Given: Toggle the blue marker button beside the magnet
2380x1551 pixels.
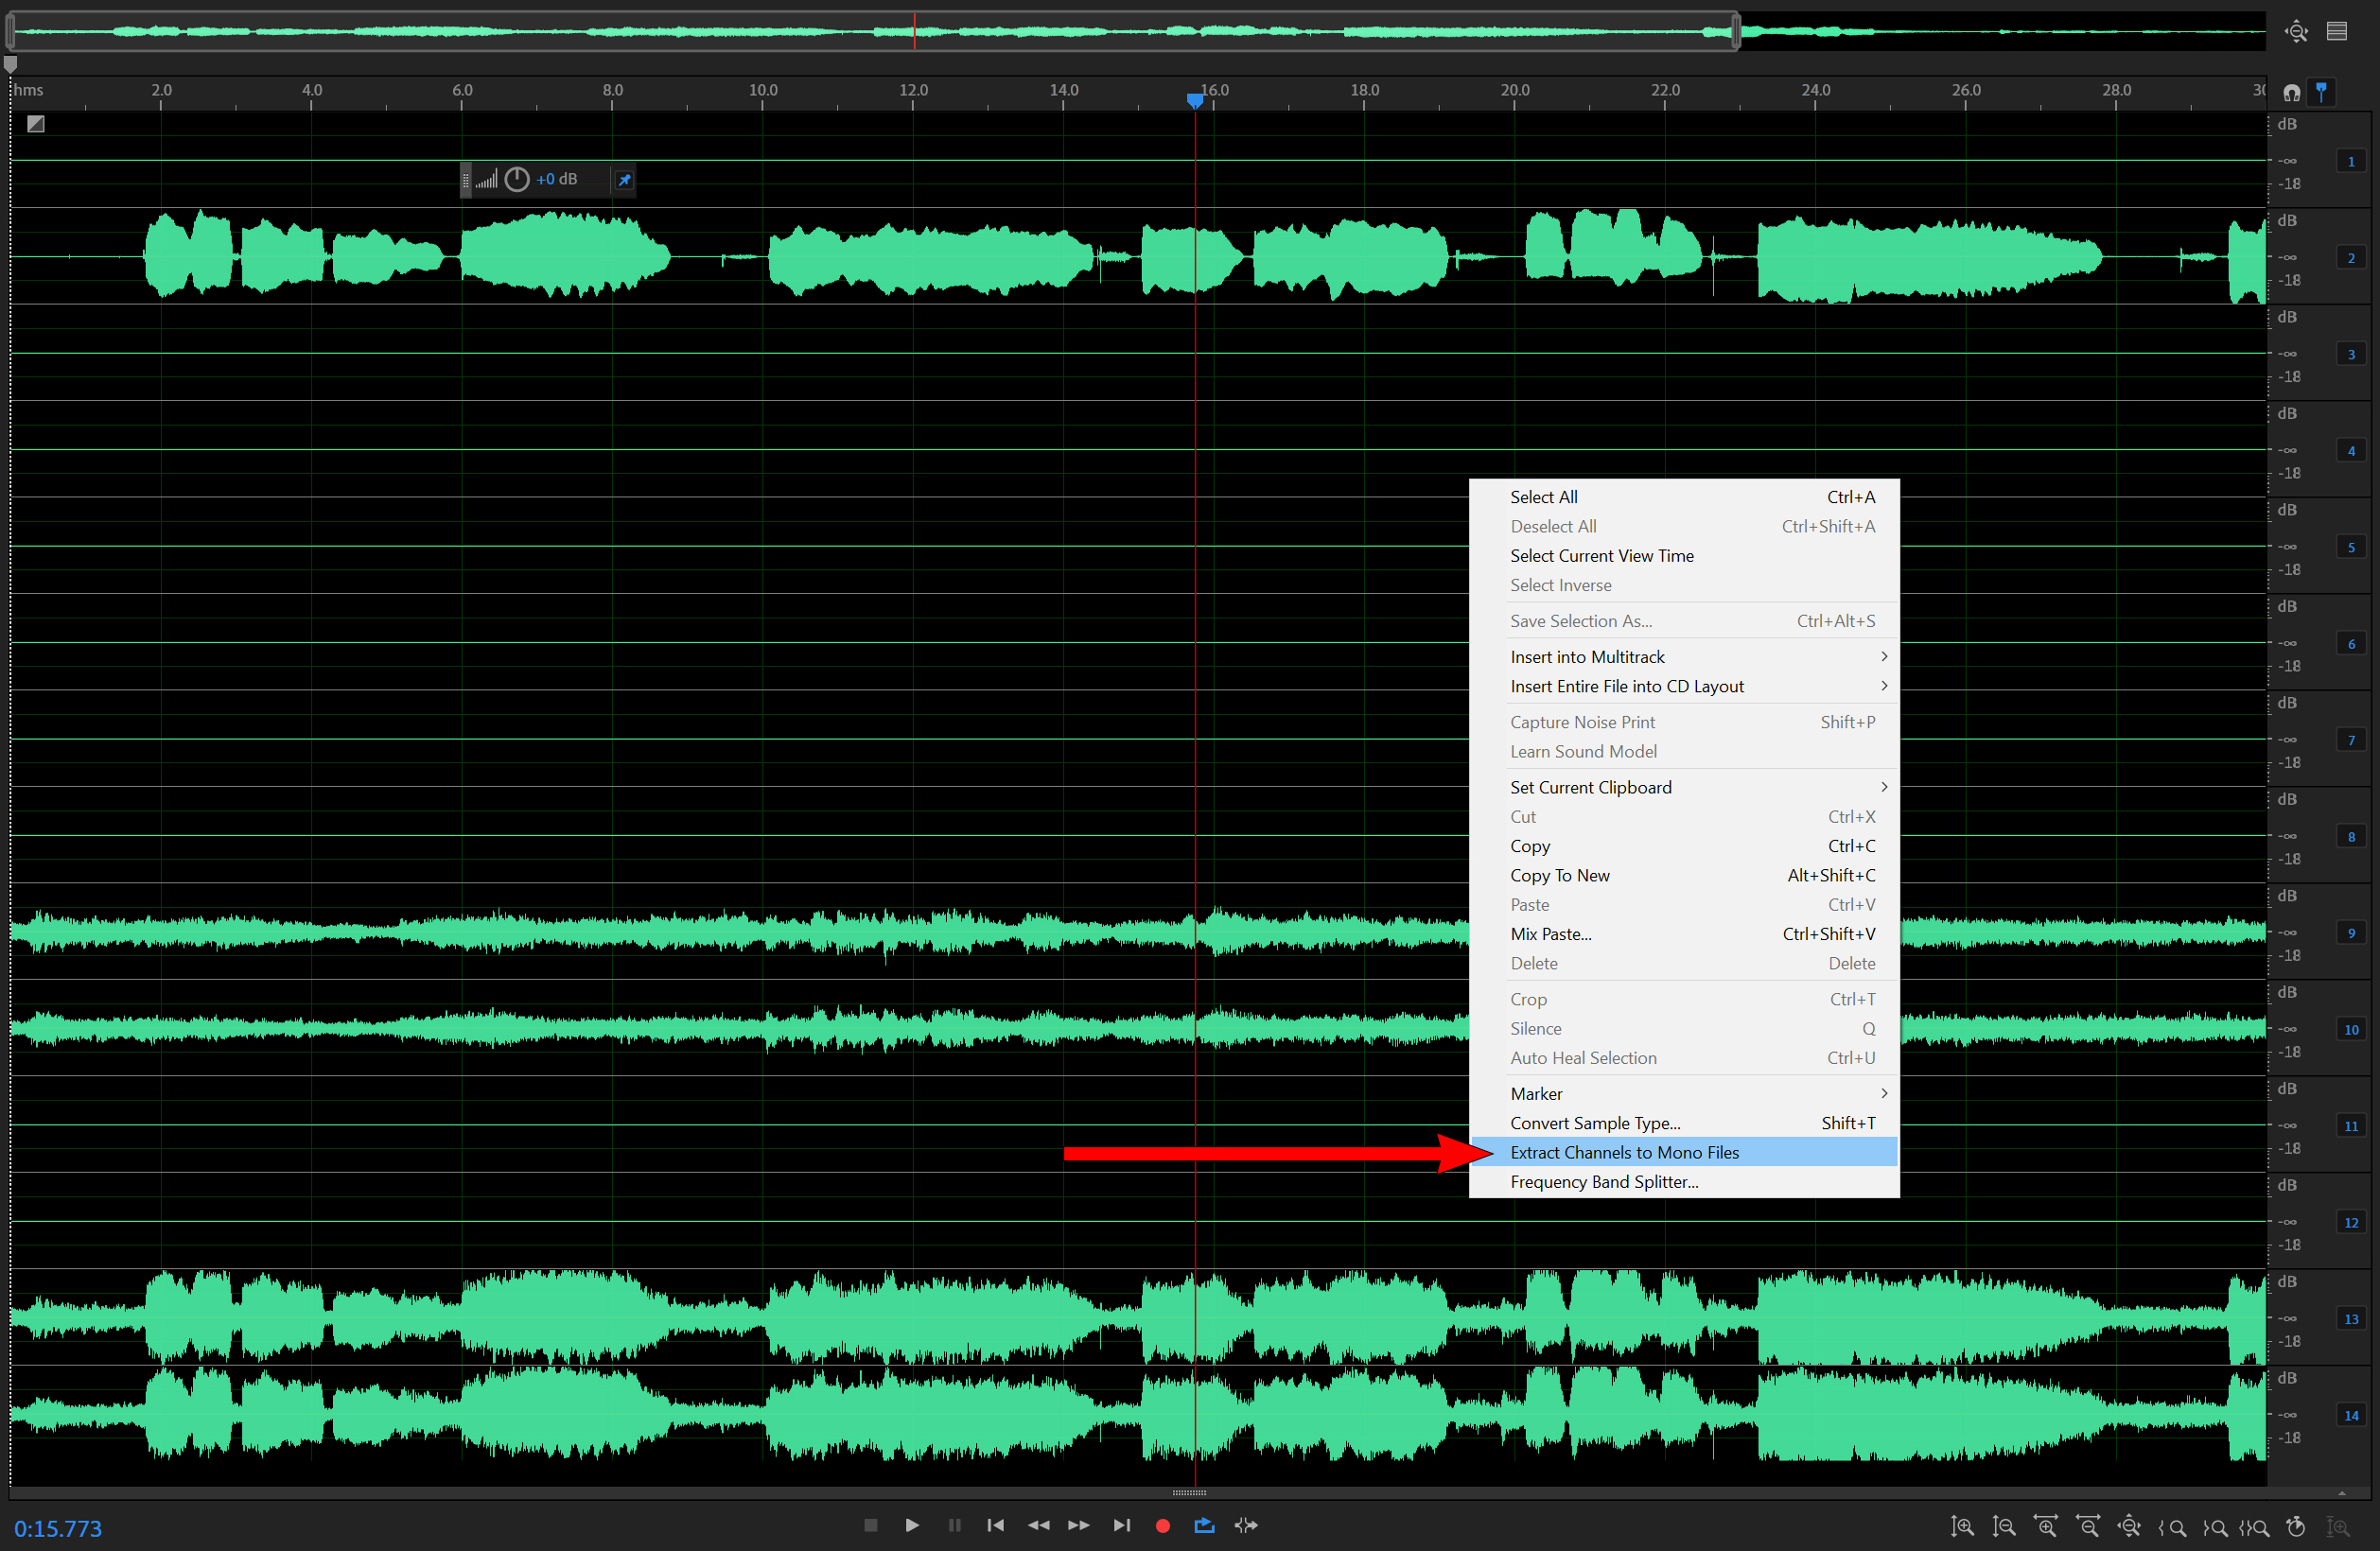Looking at the screenshot, I should tap(2322, 92).
